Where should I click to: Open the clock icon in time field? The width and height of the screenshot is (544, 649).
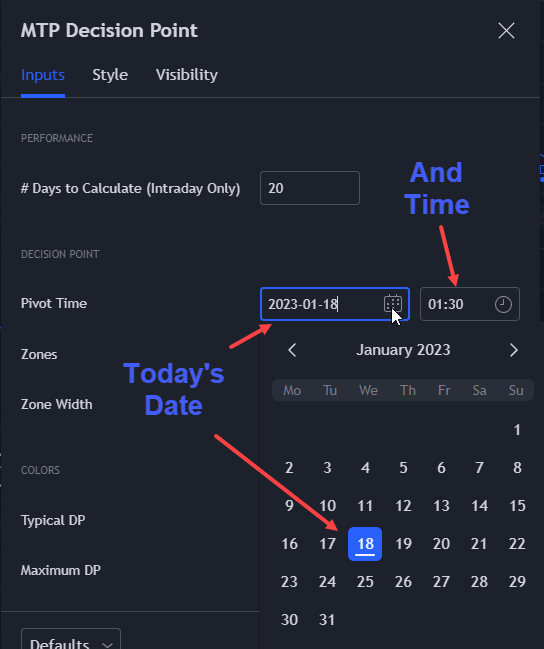click(503, 304)
